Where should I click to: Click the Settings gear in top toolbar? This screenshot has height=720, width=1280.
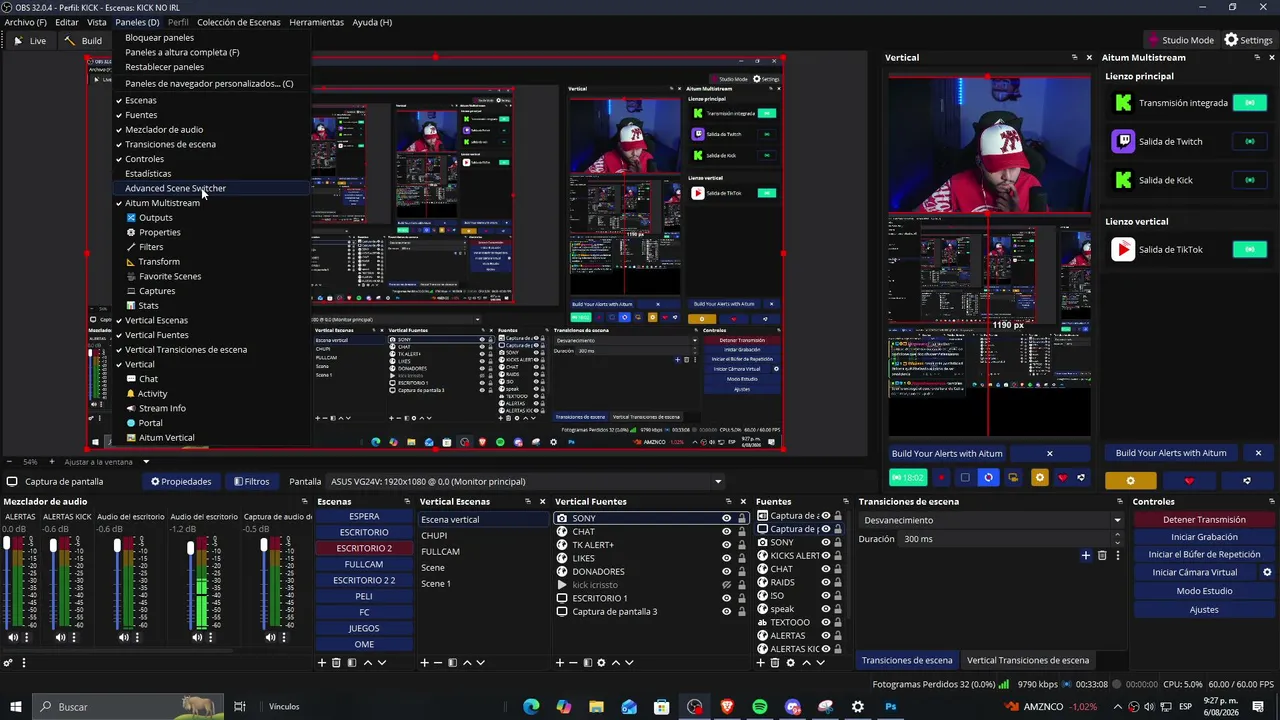[x=1249, y=40]
